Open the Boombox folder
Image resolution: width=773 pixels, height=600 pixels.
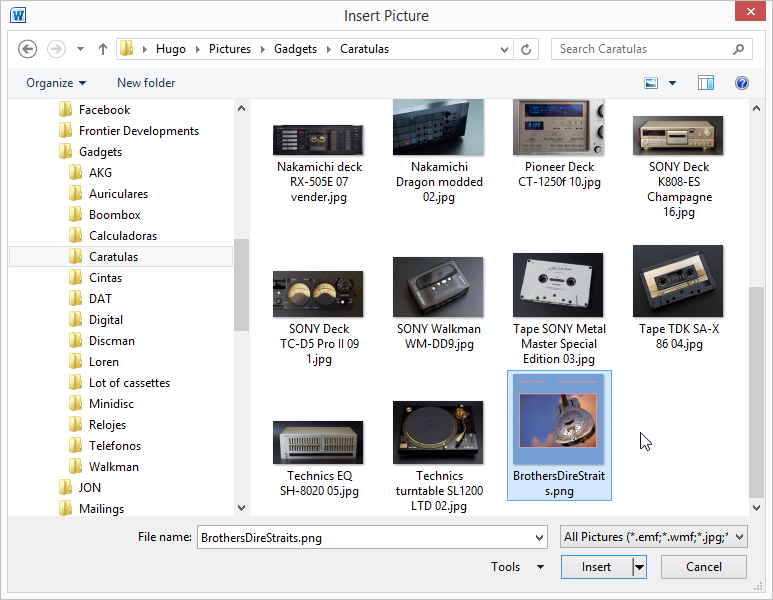tap(114, 215)
